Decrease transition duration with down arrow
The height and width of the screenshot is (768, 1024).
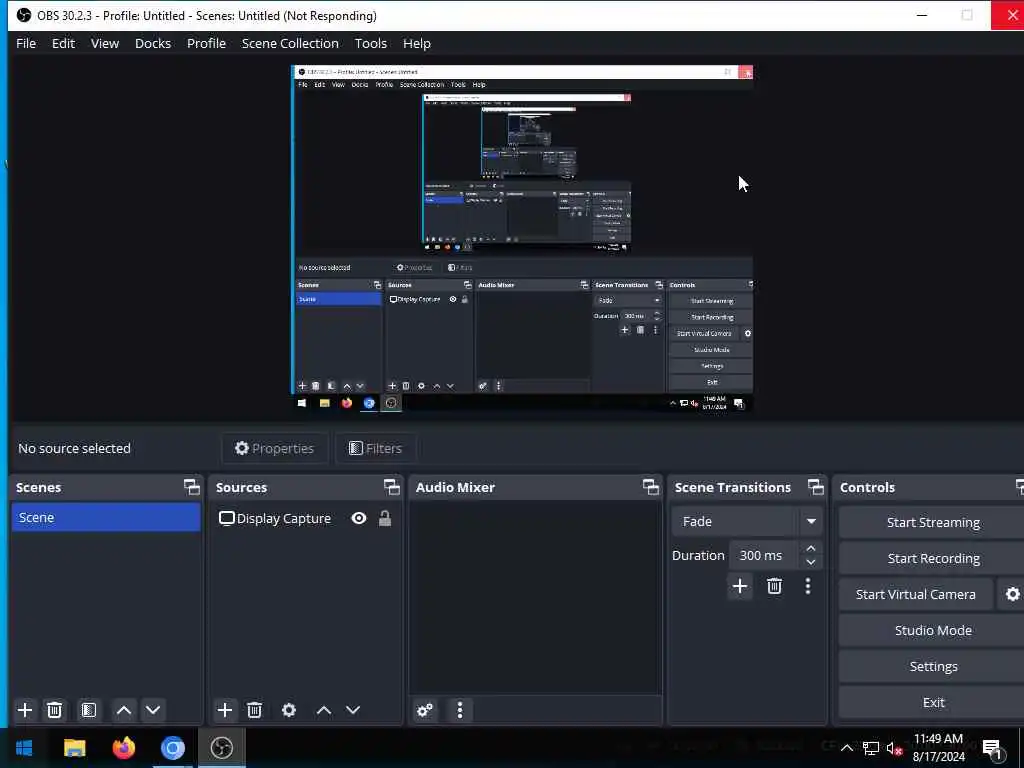tap(810, 562)
